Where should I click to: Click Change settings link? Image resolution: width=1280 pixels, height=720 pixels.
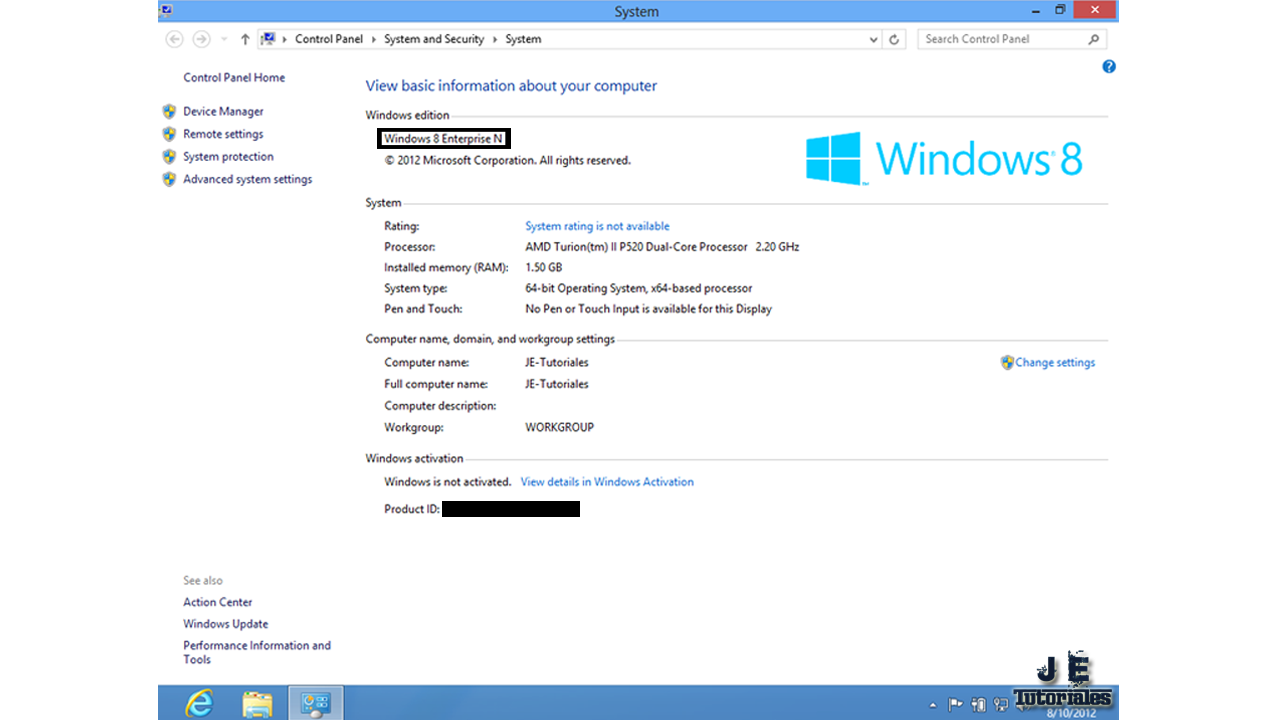(x=1055, y=362)
